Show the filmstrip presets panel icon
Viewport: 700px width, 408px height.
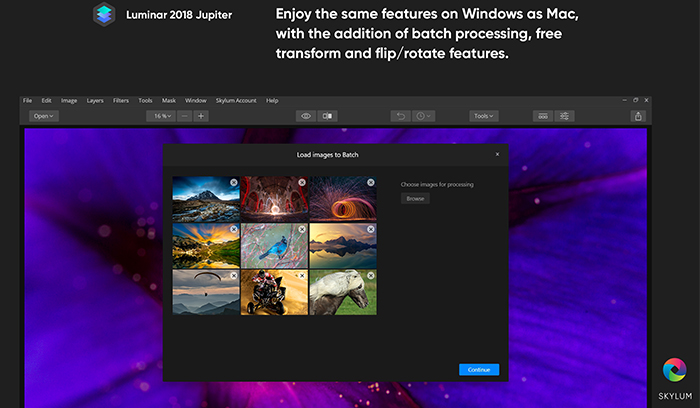[543, 116]
